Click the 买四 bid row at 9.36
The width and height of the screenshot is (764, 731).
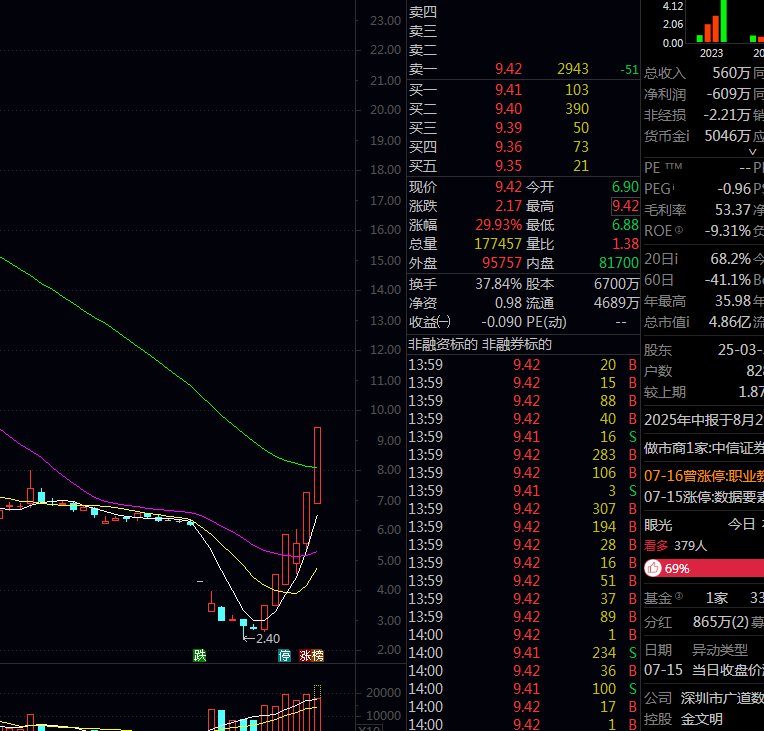click(523, 147)
